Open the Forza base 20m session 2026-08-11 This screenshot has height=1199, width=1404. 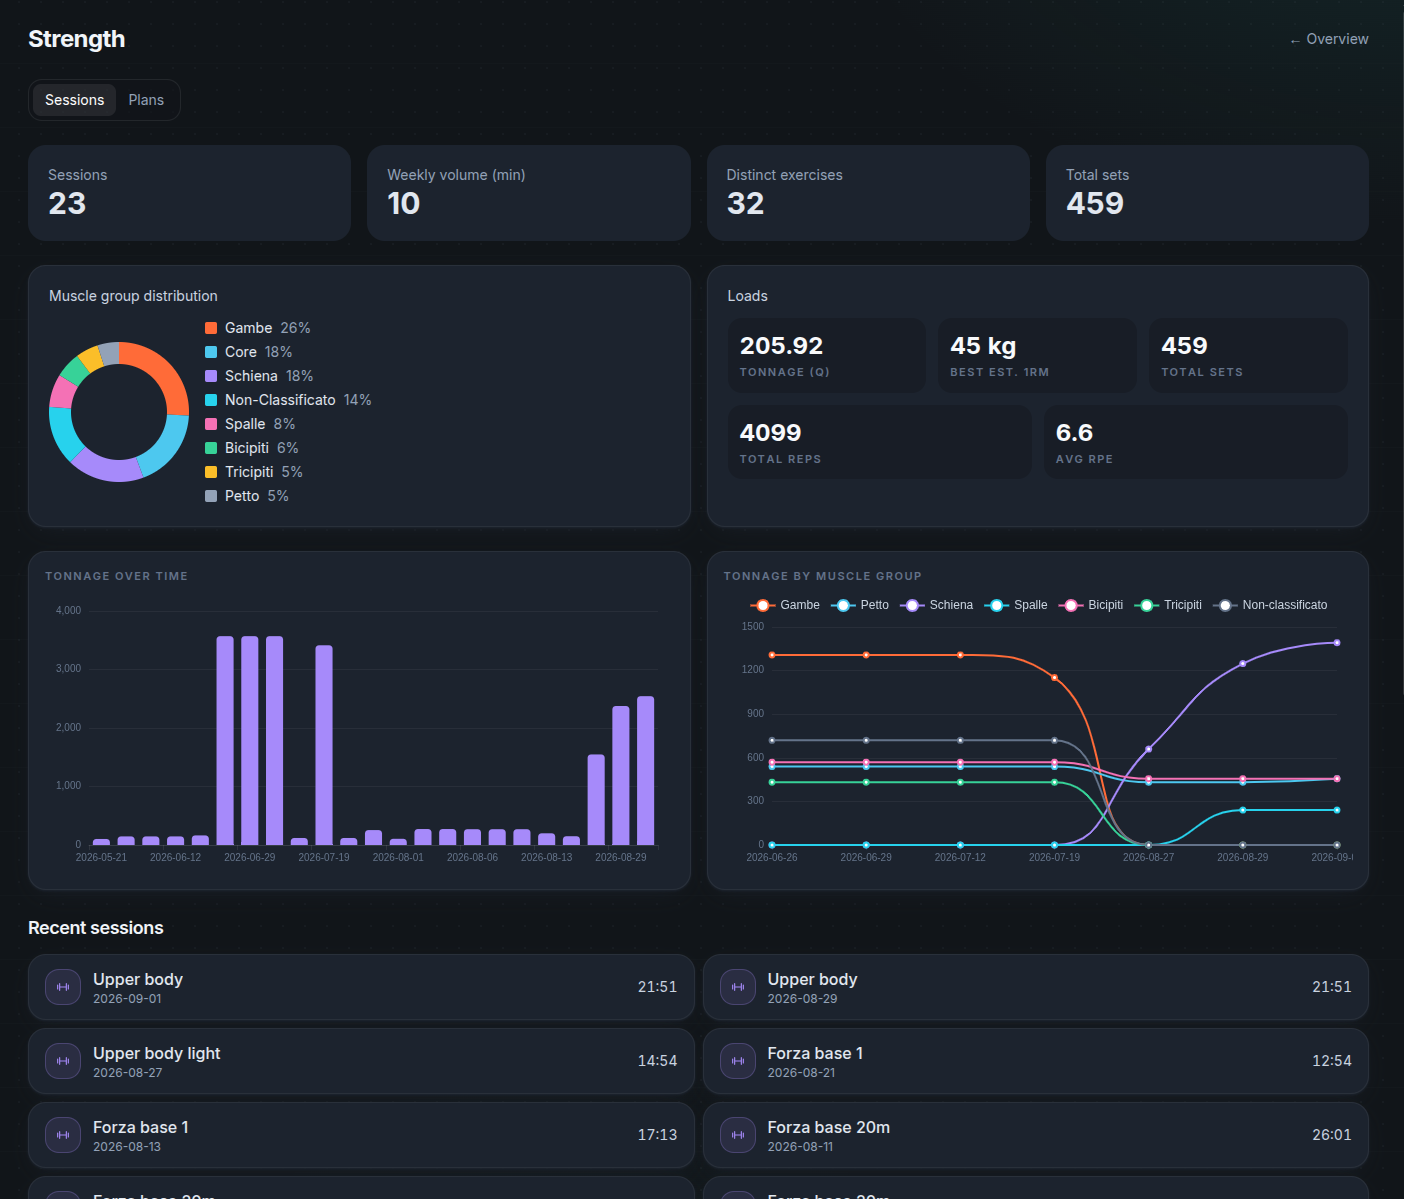[x=1036, y=1135]
